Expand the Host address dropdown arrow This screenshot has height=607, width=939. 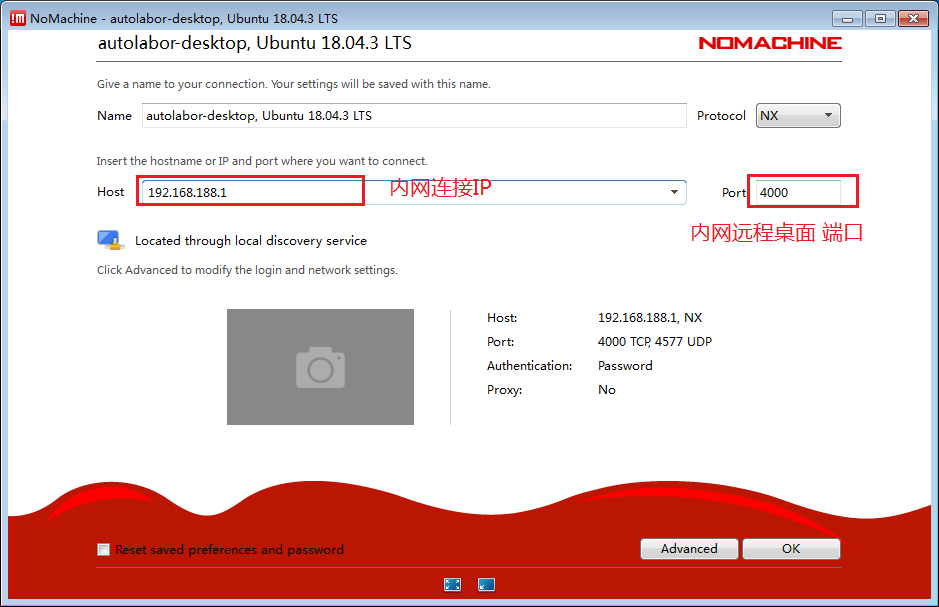click(674, 192)
